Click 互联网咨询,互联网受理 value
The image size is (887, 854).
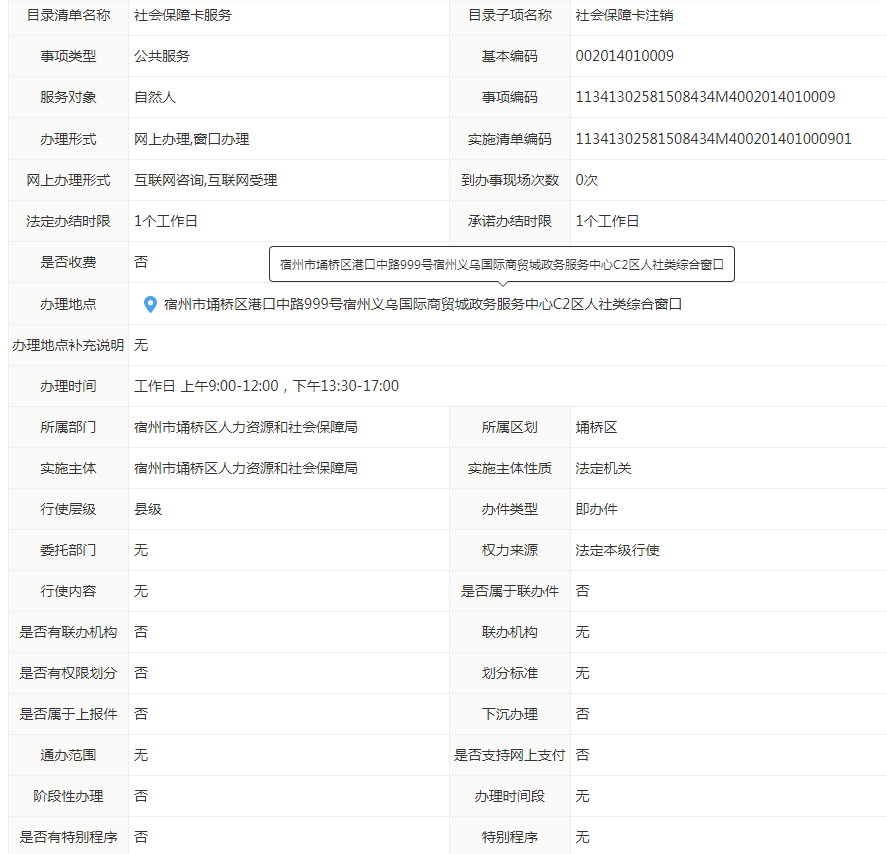point(206,180)
